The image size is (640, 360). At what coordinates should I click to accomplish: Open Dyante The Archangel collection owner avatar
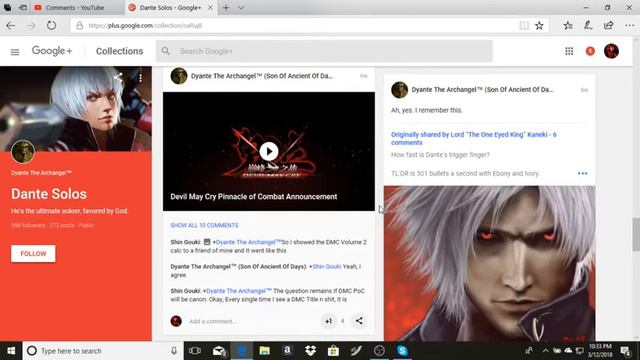tap(23, 151)
